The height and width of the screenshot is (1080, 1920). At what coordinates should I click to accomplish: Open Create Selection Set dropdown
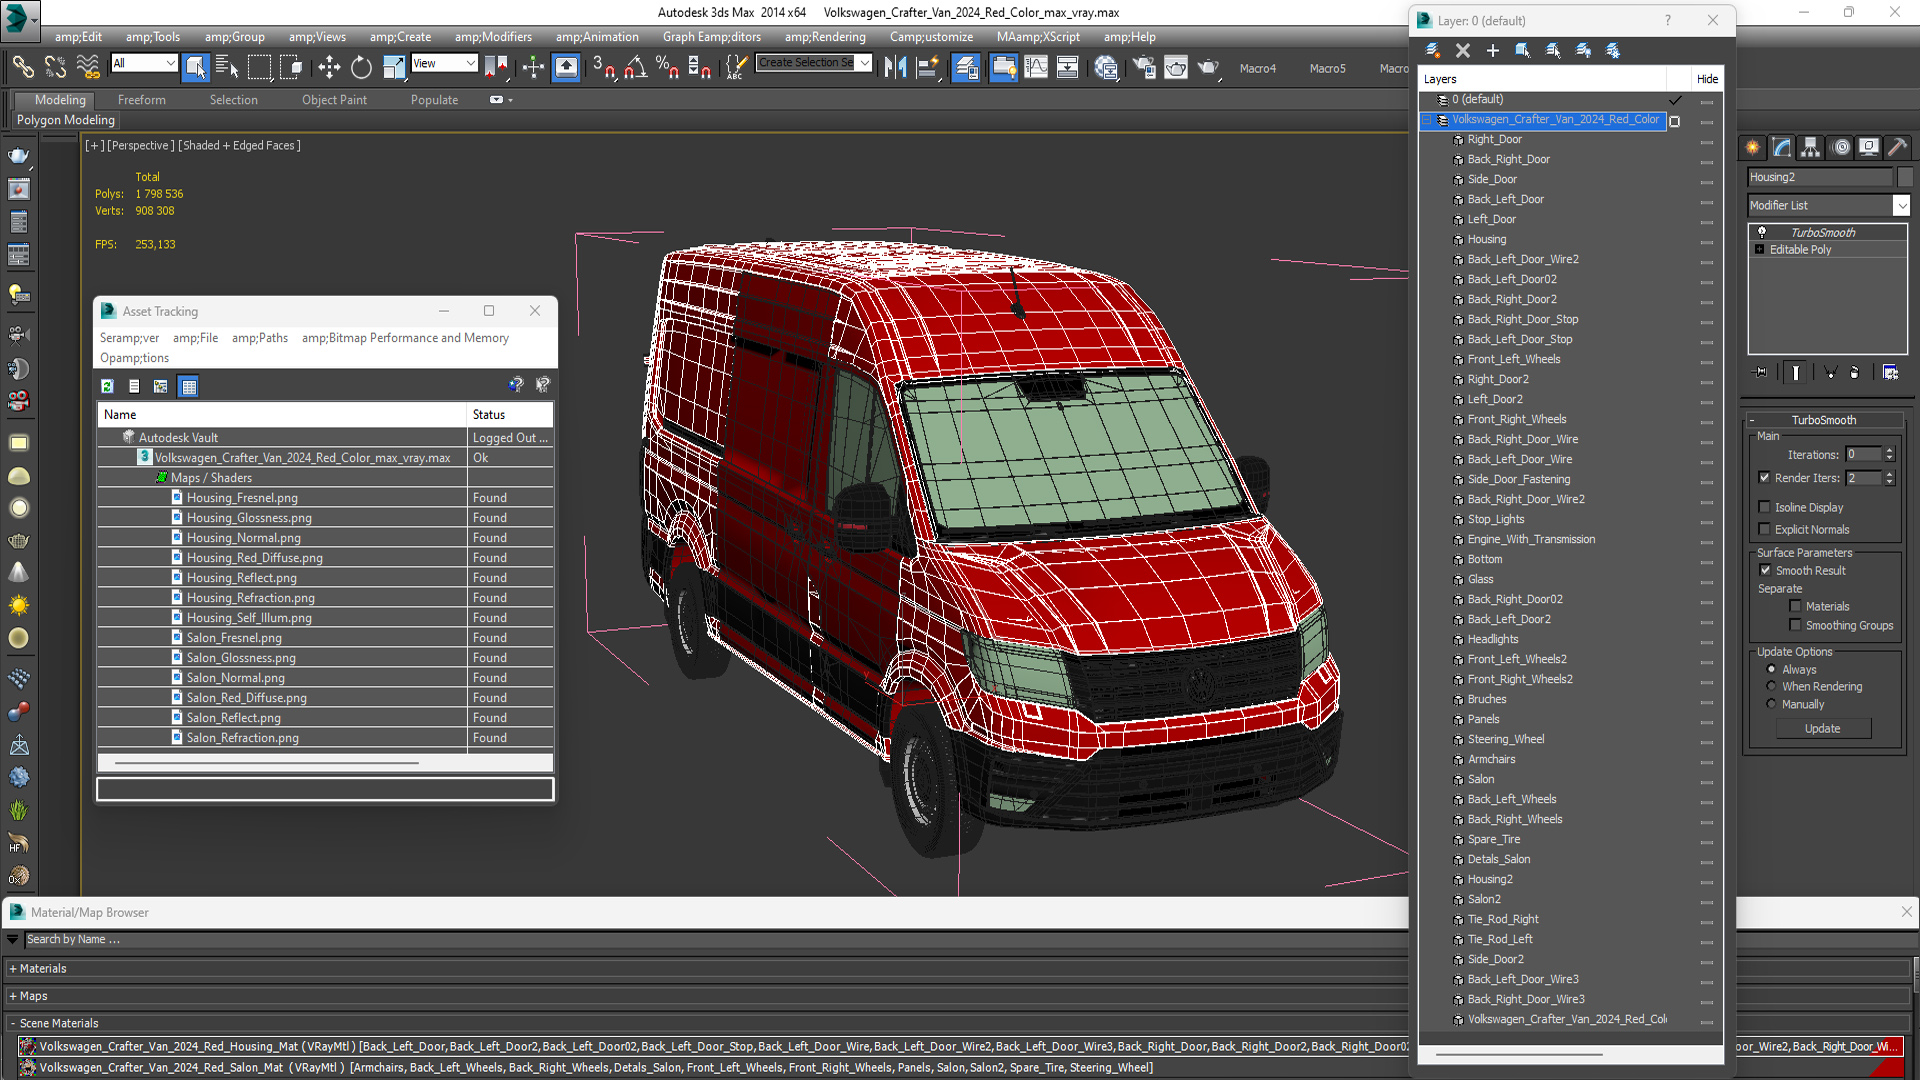tap(814, 63)
